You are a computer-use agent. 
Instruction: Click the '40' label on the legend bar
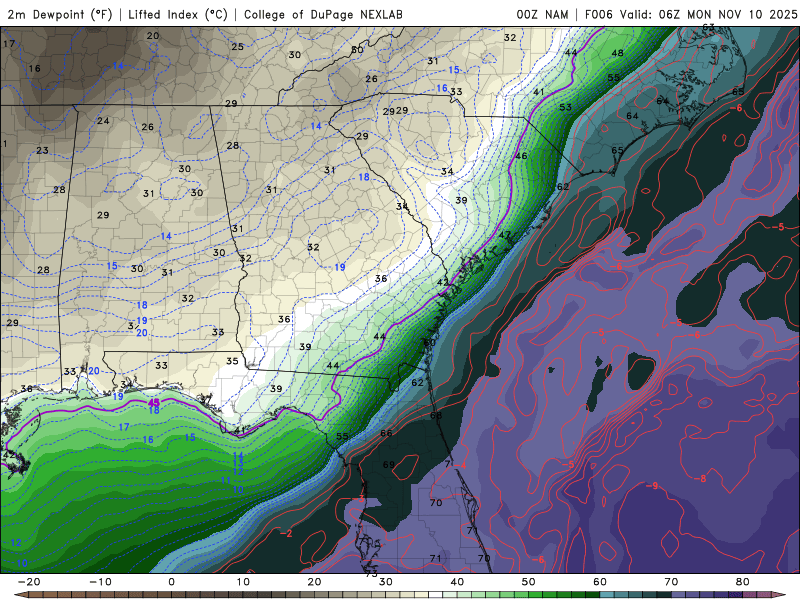pos(457,582)
